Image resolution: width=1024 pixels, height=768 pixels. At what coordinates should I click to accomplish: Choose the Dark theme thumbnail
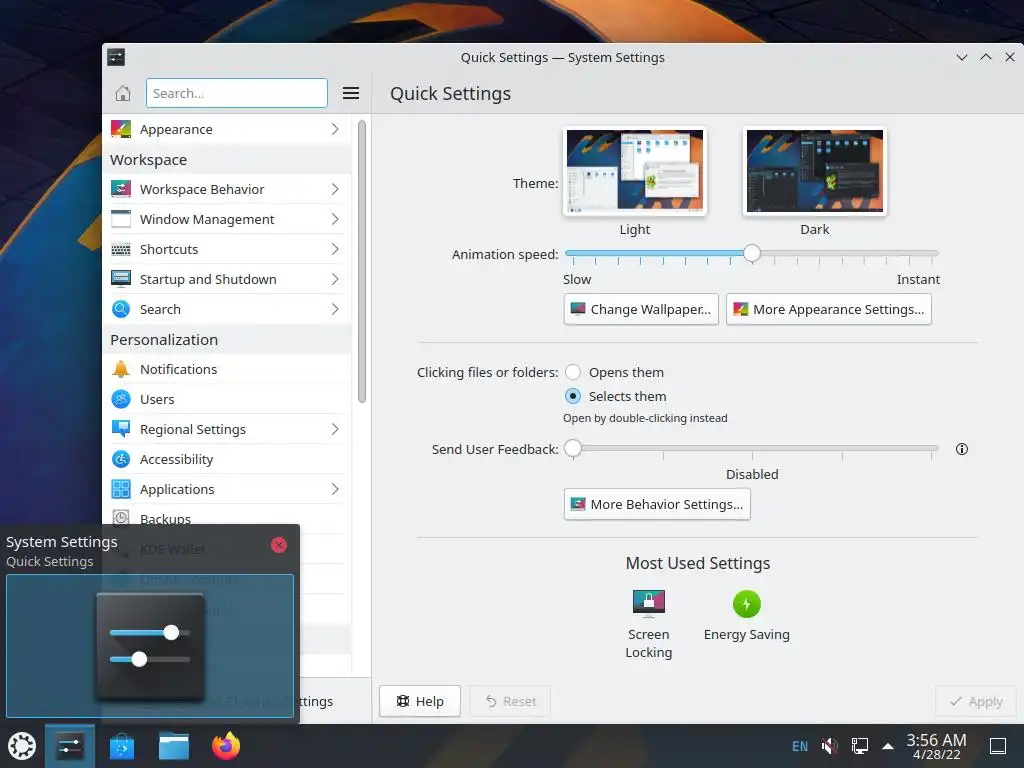click(x=814, y=170)
